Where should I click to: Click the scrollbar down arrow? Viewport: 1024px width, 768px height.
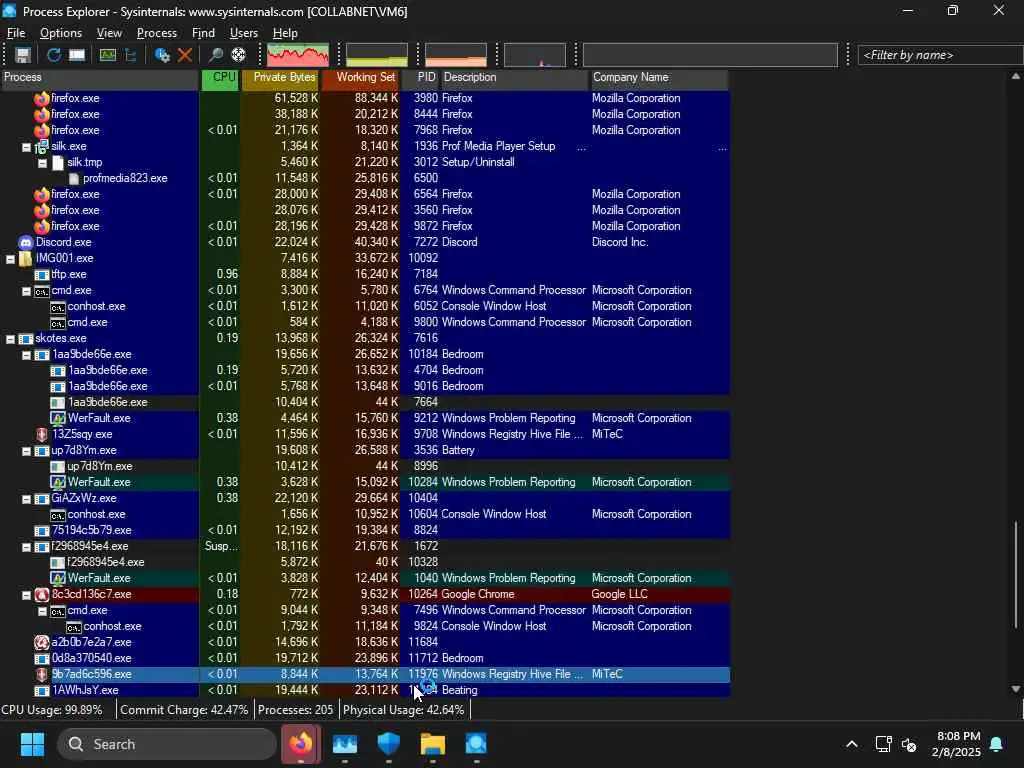click(1016, 689)
